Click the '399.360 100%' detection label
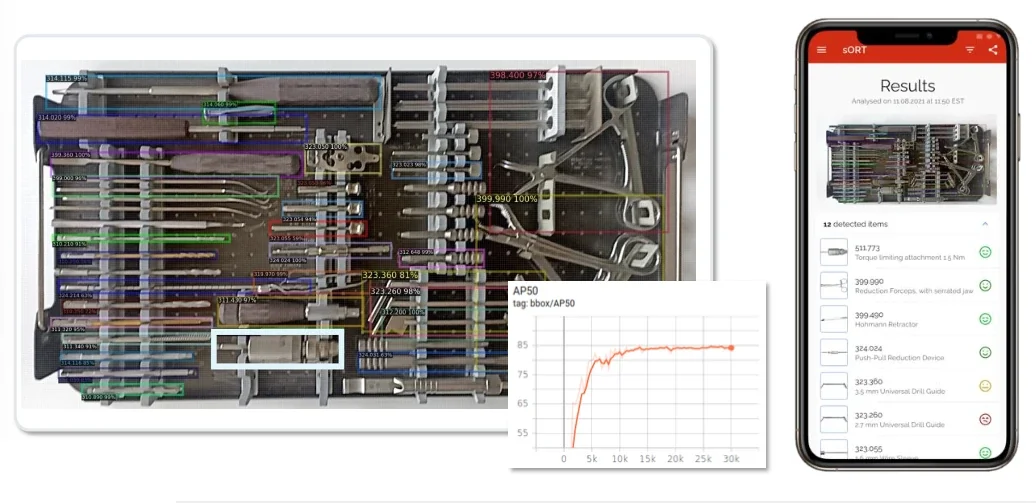1036x503 pixels. coord(72,155)
